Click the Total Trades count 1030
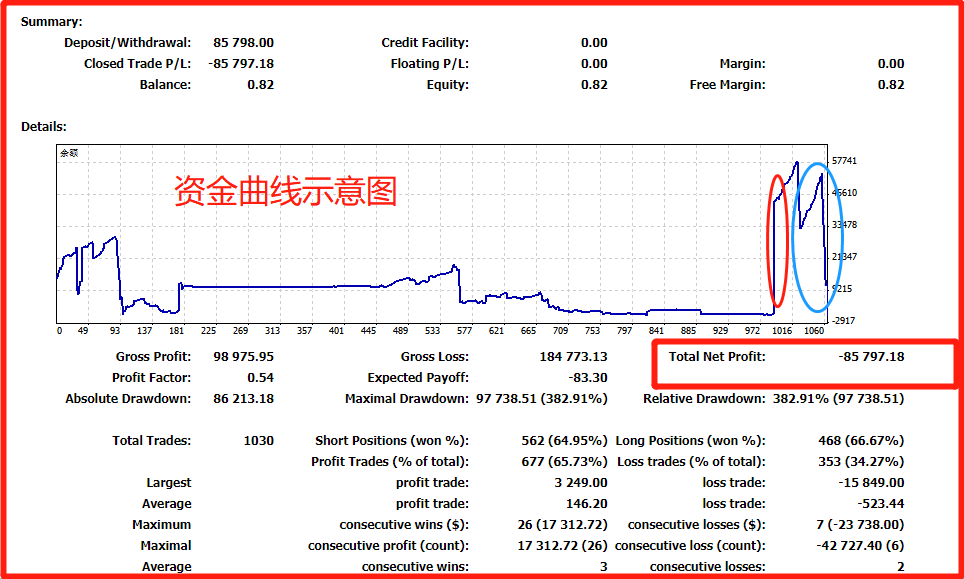Screen dimensions: 964x579 coord(259,441)
